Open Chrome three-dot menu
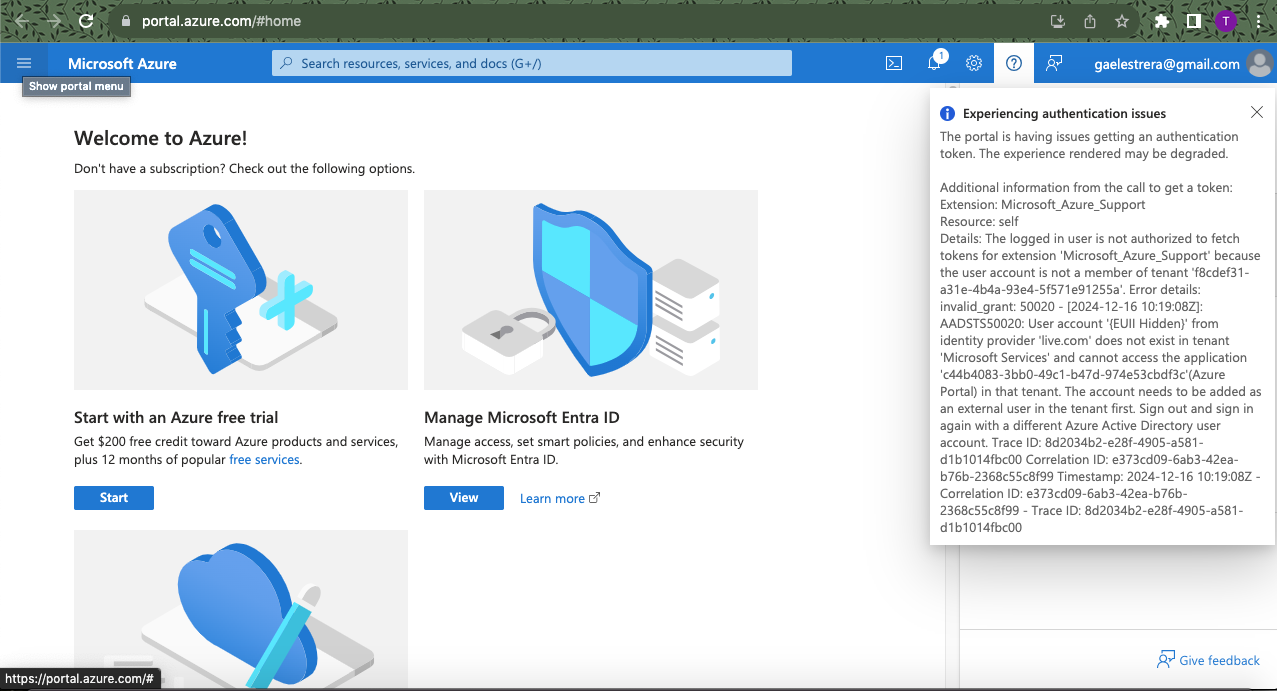 tap(1258, 21)
